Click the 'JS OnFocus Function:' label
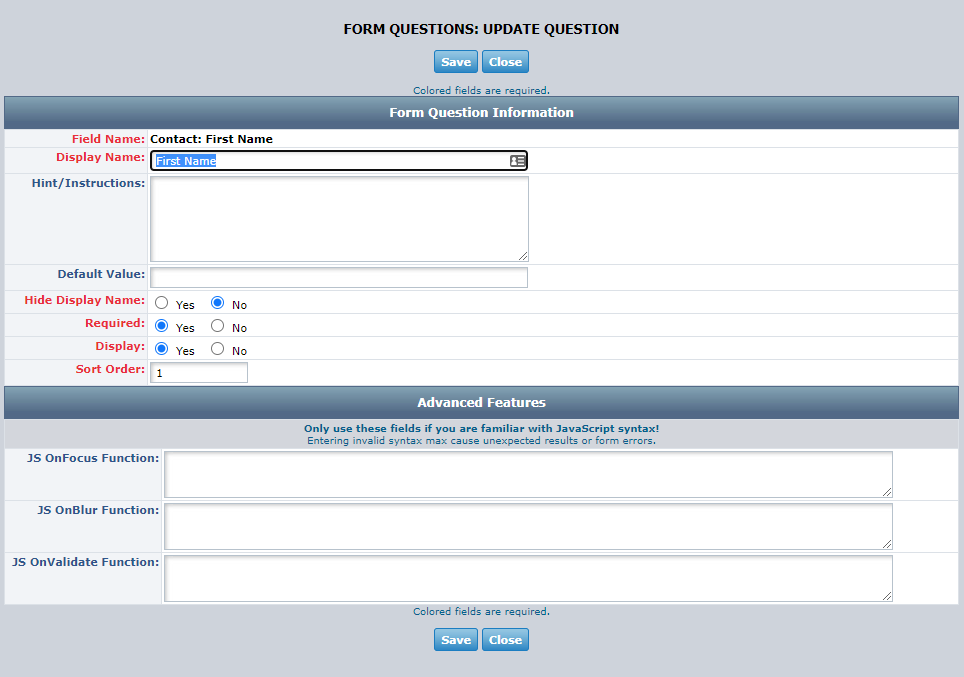Viewport: 964px width, 677px height. [x=93, y=458]
